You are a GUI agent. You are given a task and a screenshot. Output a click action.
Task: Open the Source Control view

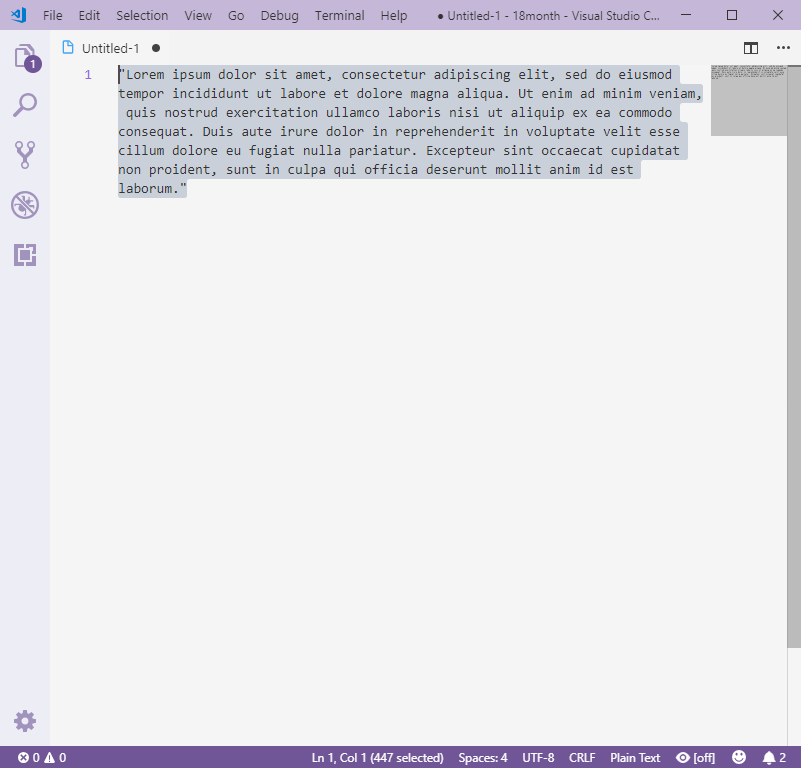[25, 154]
